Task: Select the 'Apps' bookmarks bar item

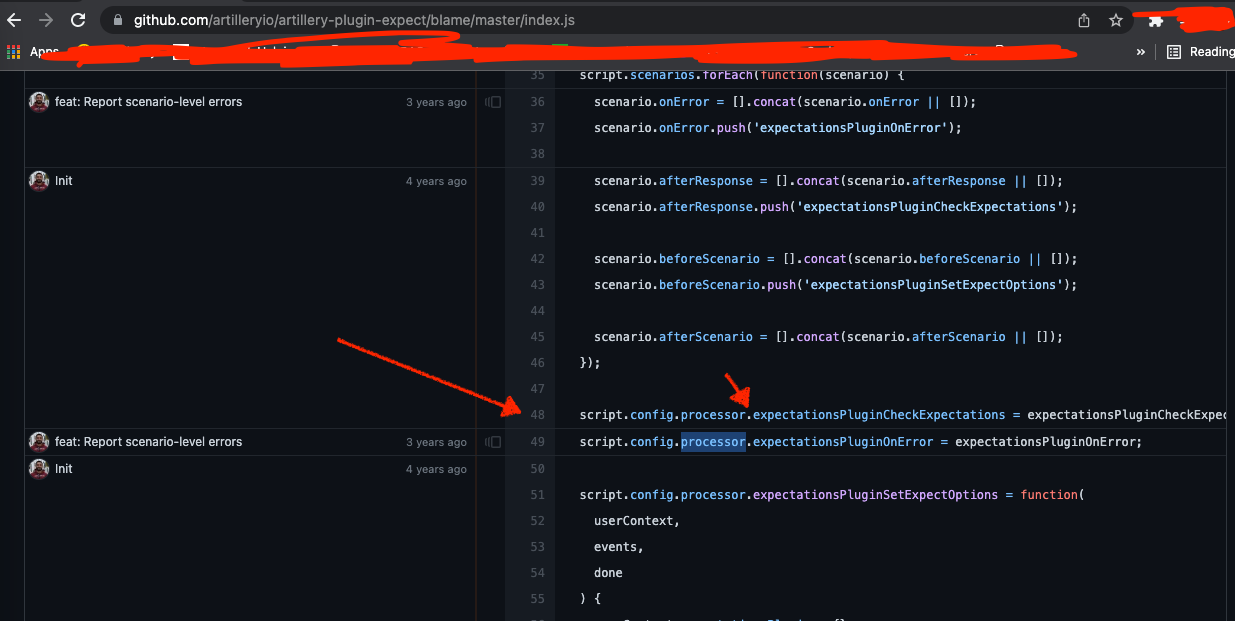Action: click(x=43, y=51)
